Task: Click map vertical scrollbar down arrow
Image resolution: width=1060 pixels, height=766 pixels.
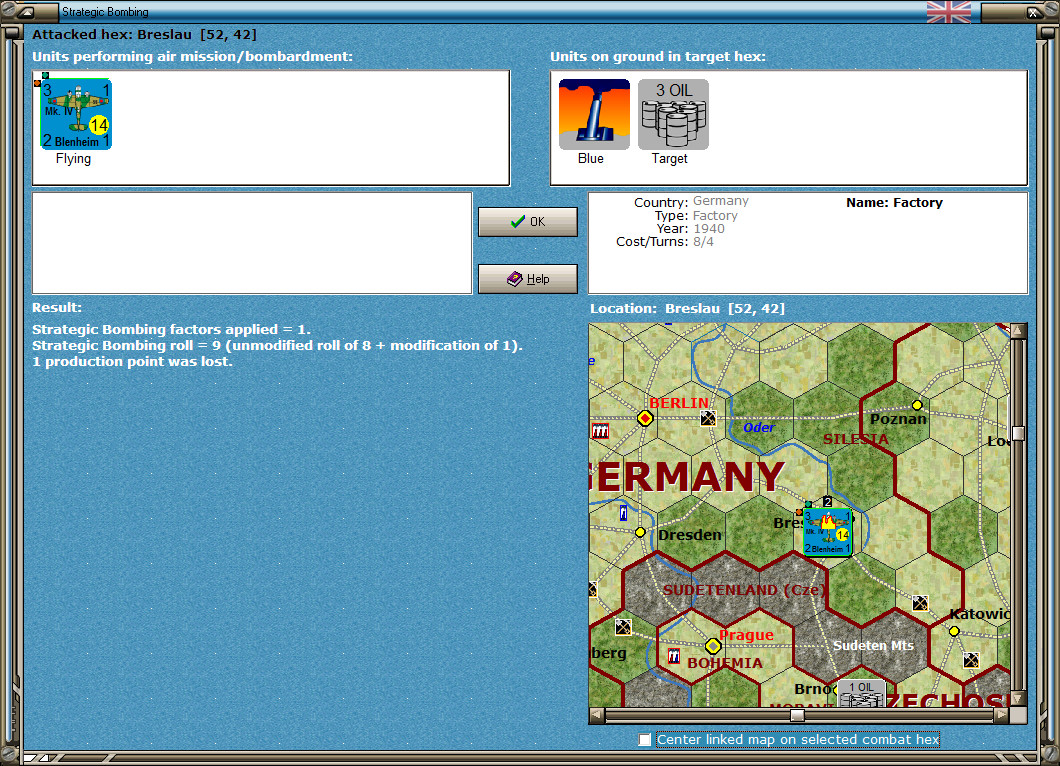Action: click(x=1018, y=698)
